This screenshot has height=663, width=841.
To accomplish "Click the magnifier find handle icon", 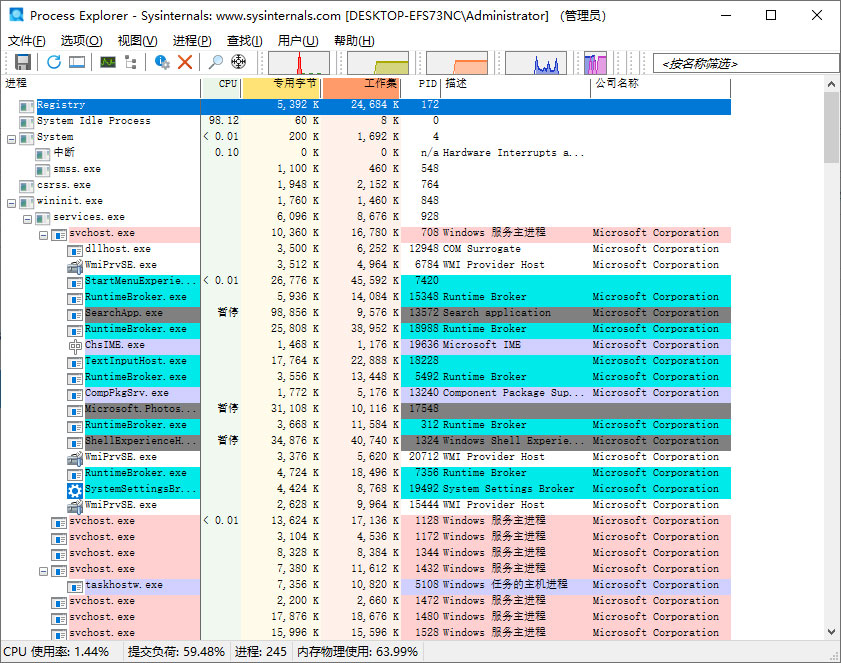I will (216, 62).
